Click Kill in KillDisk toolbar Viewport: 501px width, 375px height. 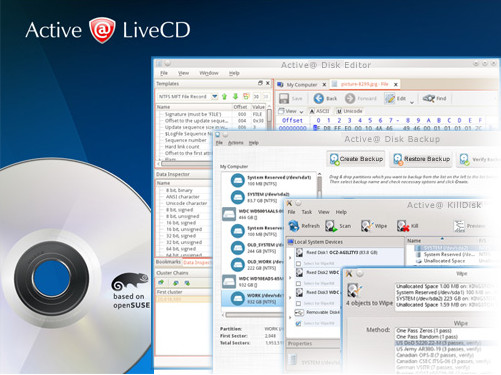407,226
